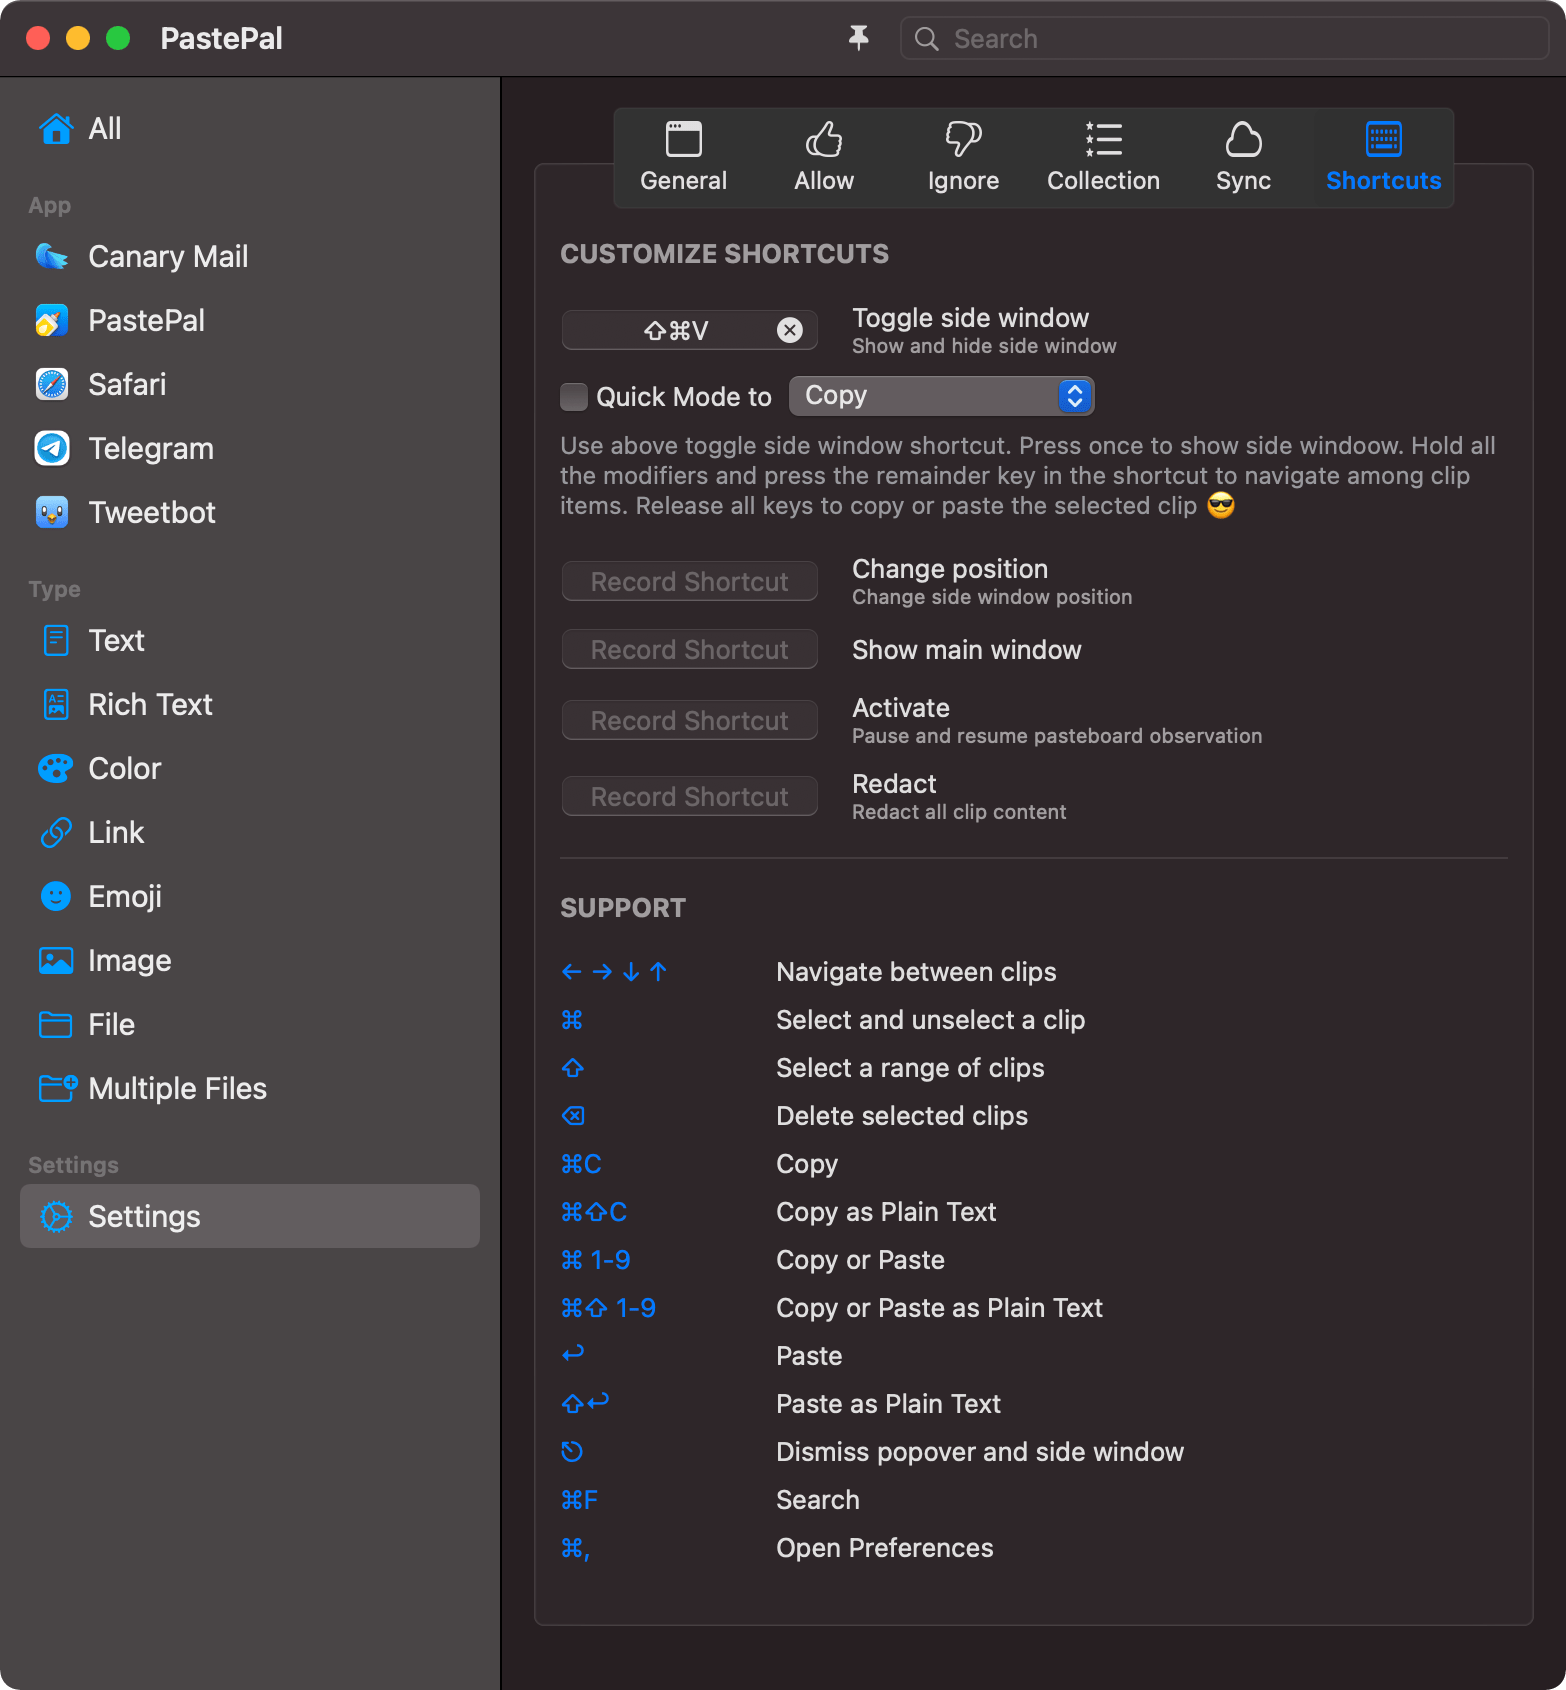
Task: Open the Quick Mode Copy dropdown
Action: pos(942,396)
